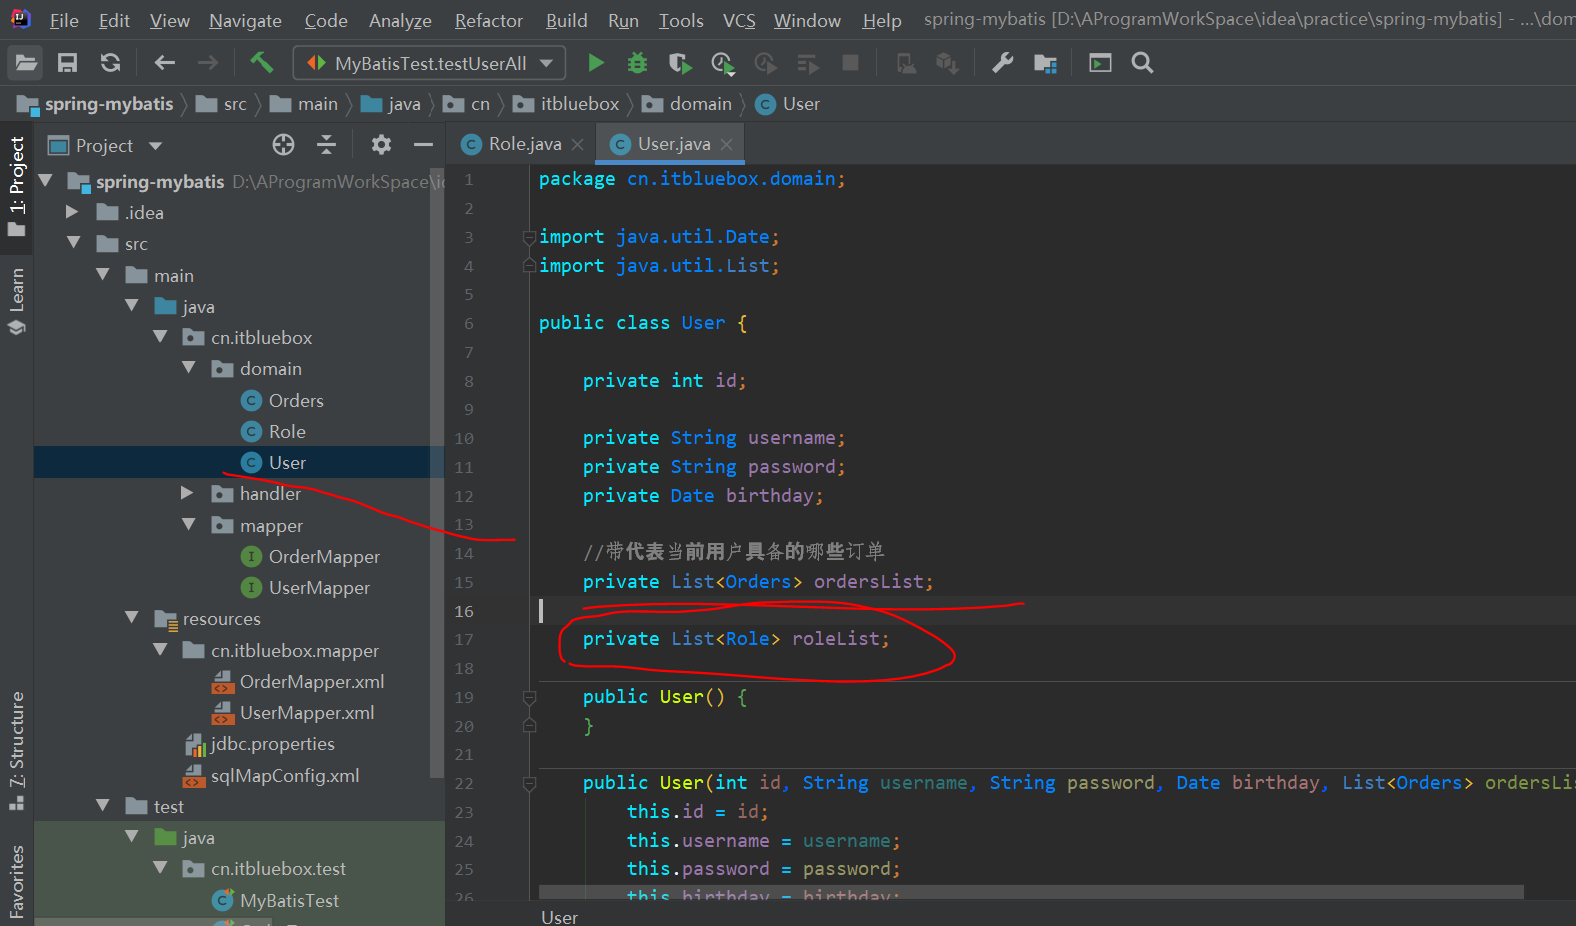Switch to the Role.java editor tab
Viewport: 1576px width, 926px height.
point(521,145)
